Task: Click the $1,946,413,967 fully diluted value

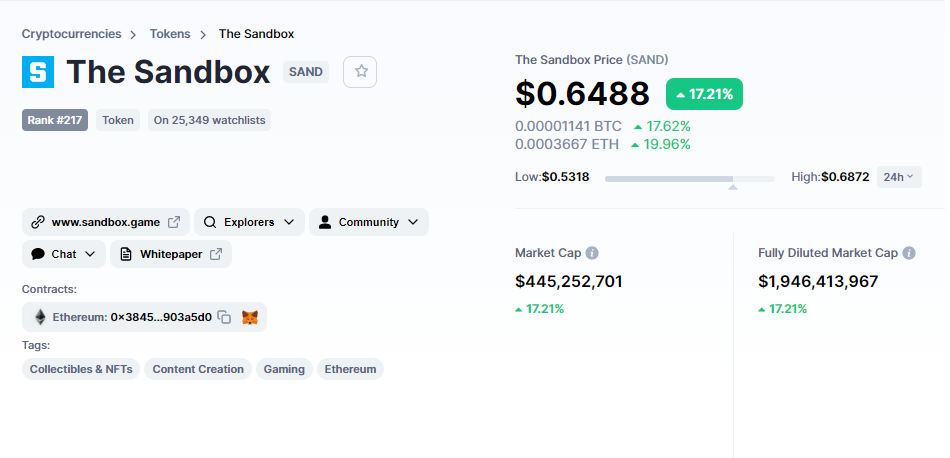Action: point(818,281)
